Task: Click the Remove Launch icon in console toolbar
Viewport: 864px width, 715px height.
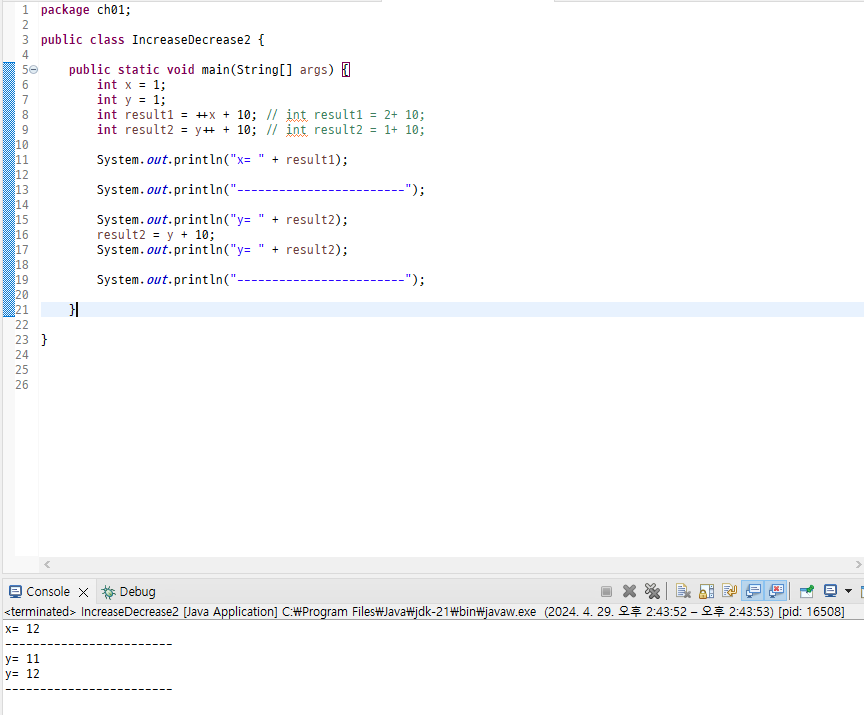Action: [x=629, y=592]
